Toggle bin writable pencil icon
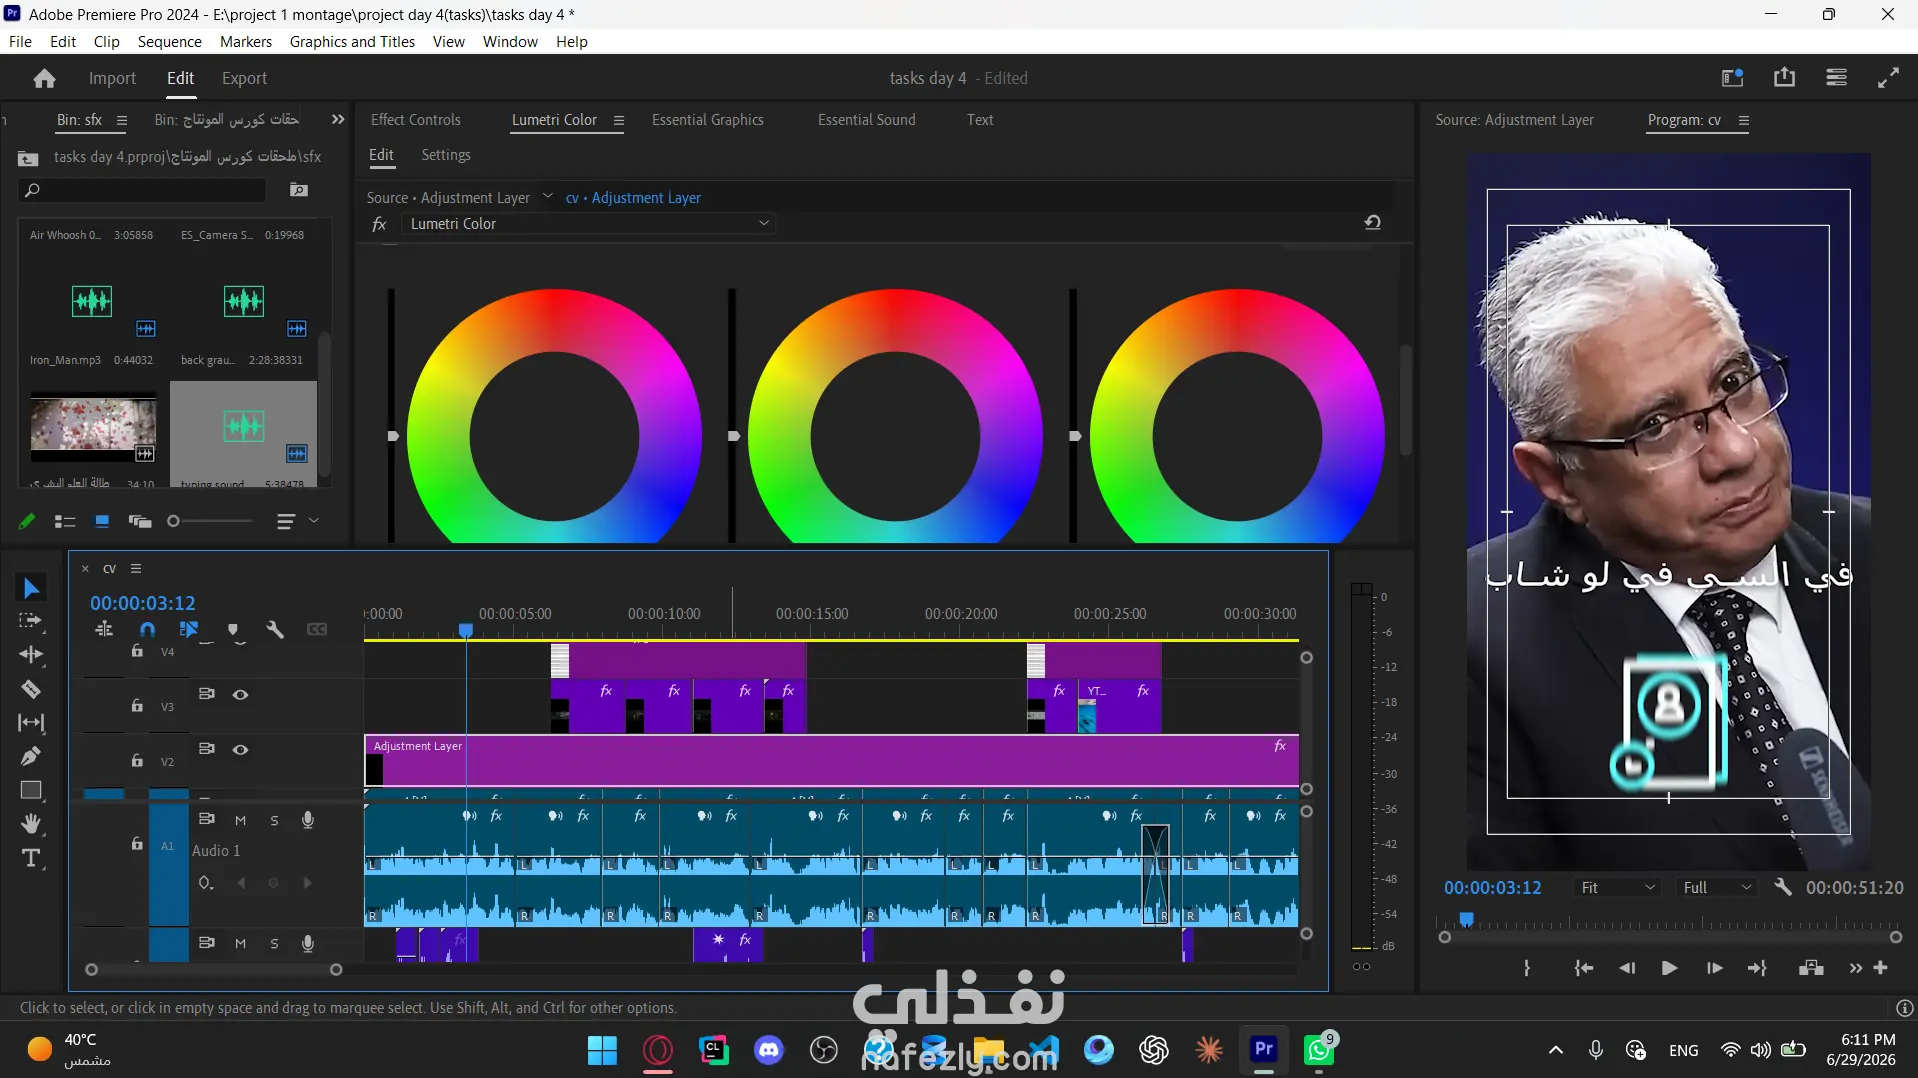The width and height of the screenshot is (1918, 1078). click(27, 521)
